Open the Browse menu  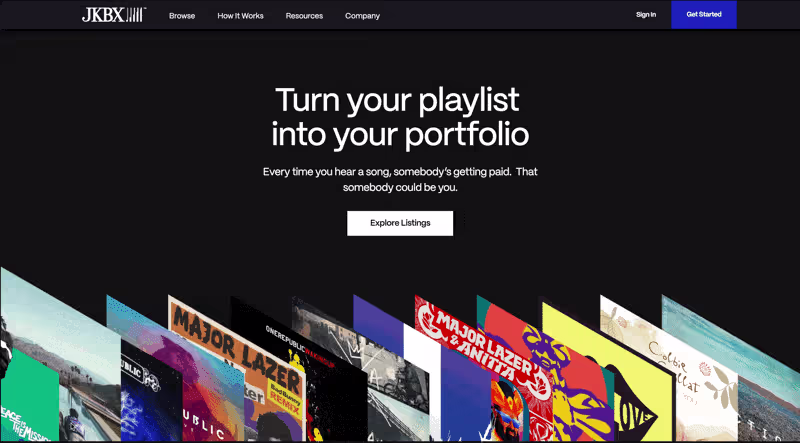(182, 16)
